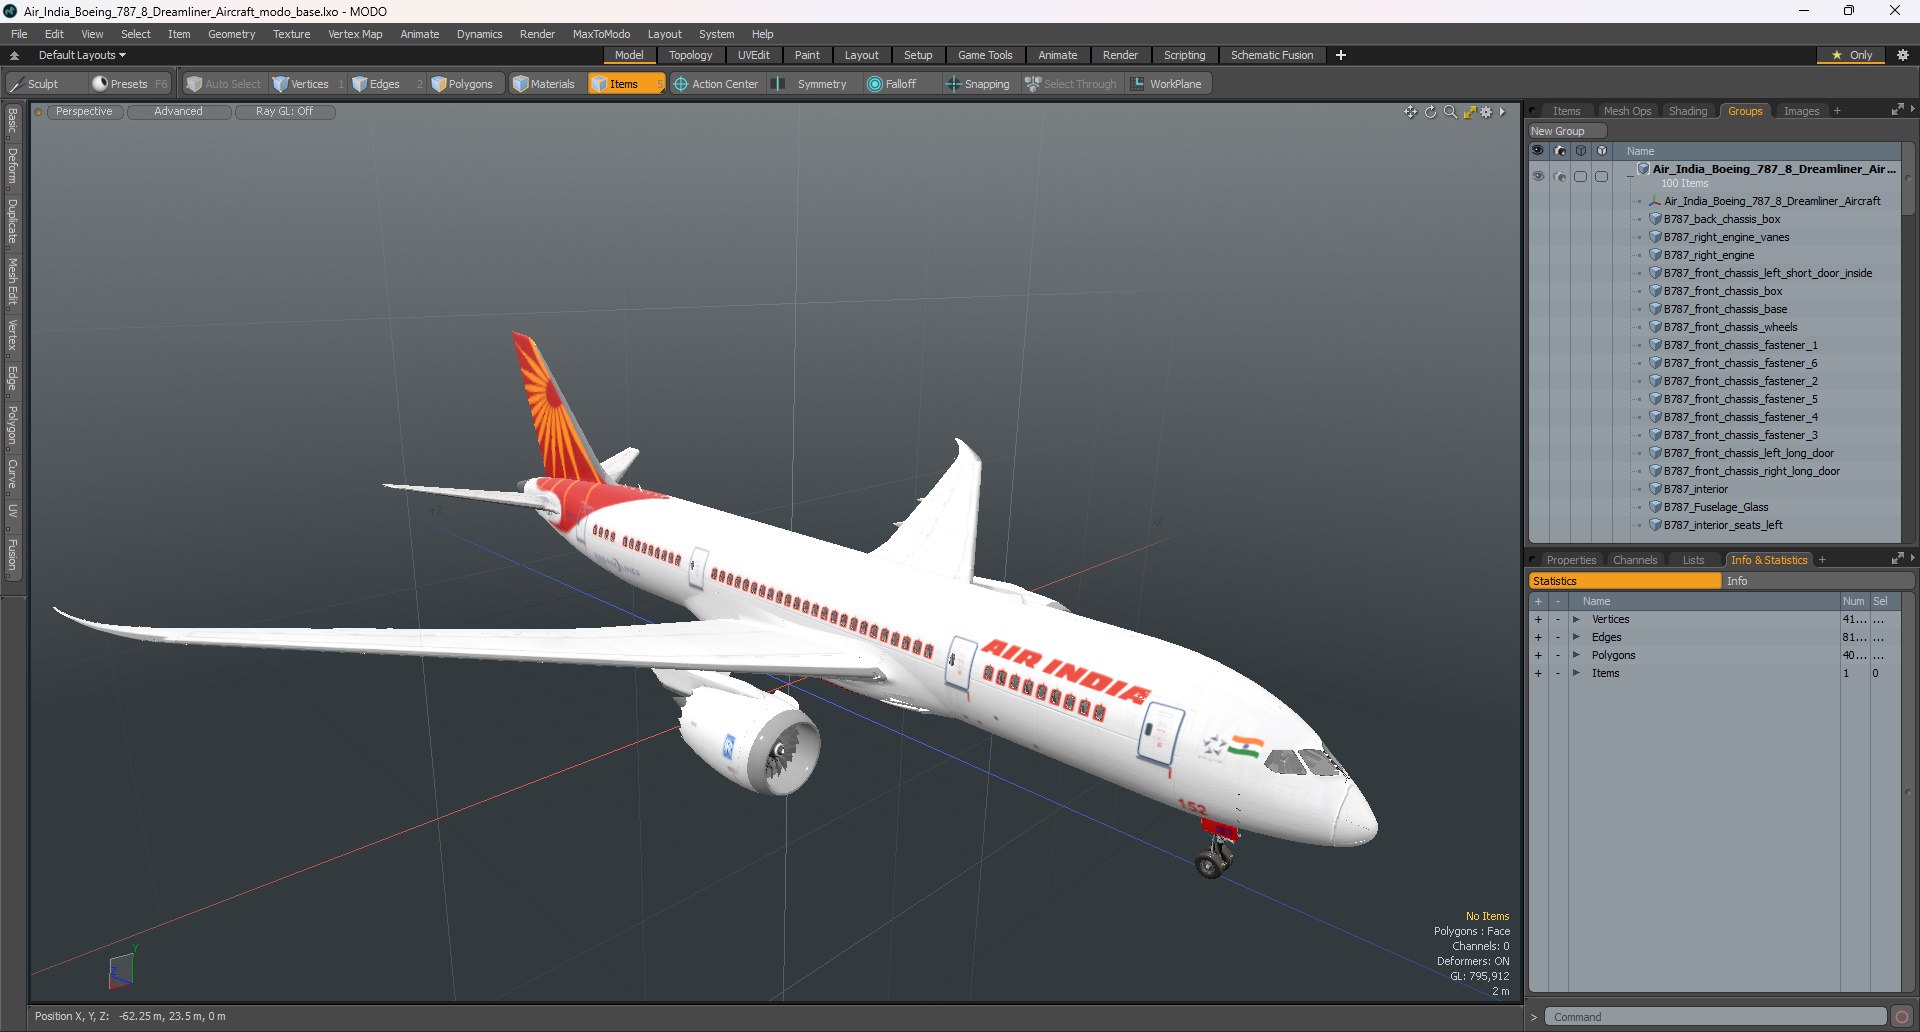Screen dimensions: 1920x1032
Task: Click the New Group button
Action: [1566, 131]
